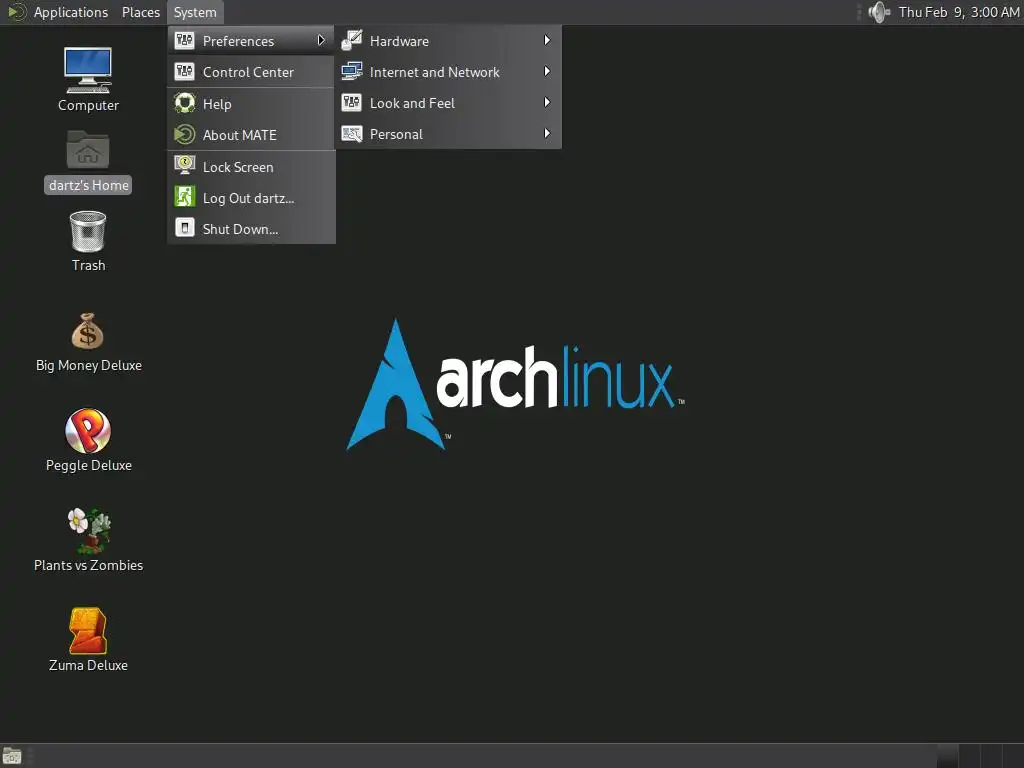Viewport: 1024px width, 768px height.
Task: Select the Peggle Deluxe game icon
Action: coord(88,431)
